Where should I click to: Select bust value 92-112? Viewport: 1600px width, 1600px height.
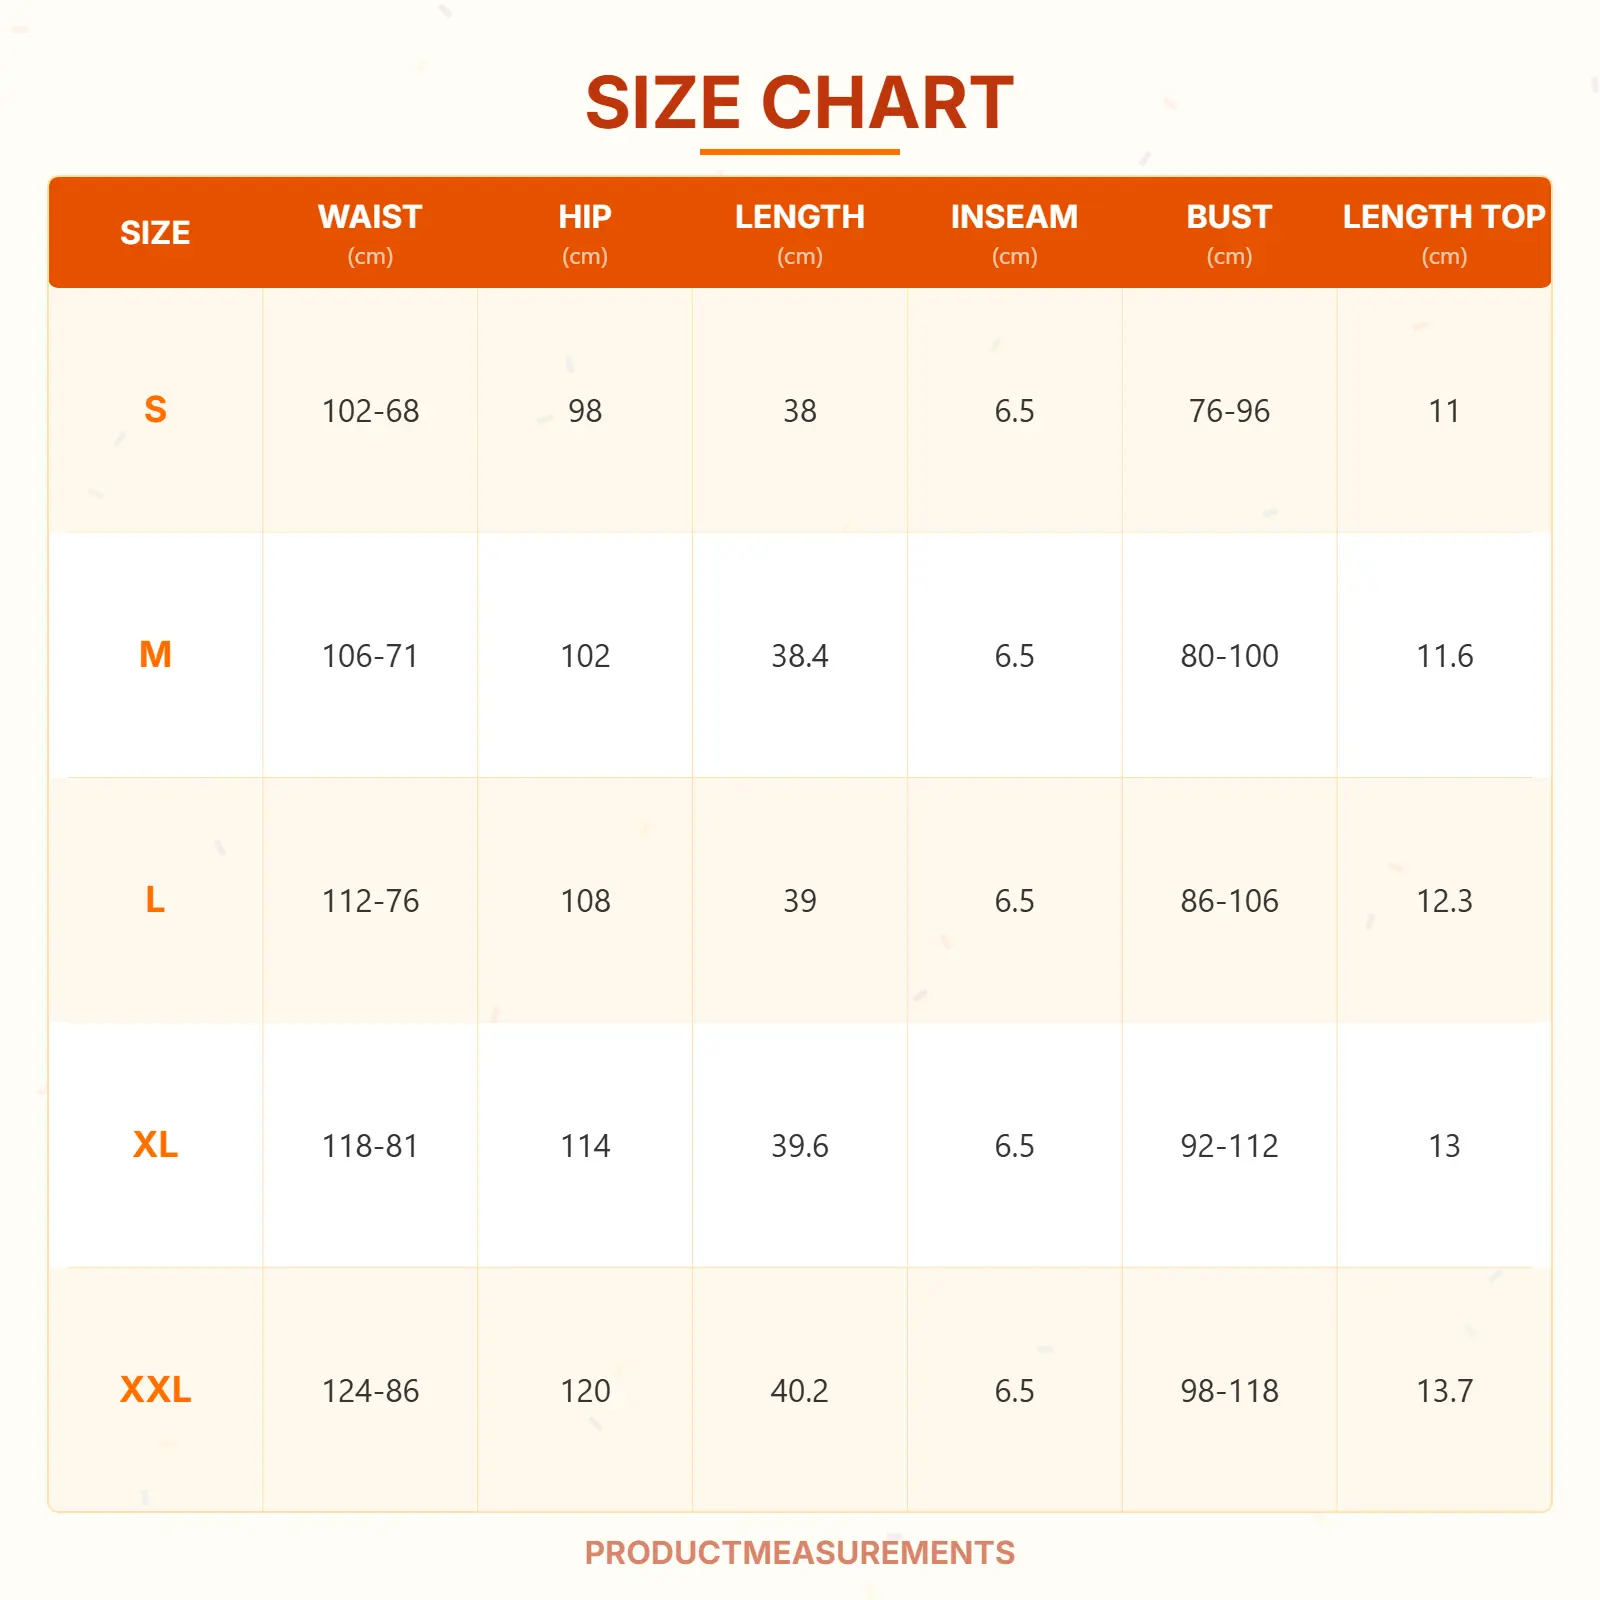coord(1229,1146)
